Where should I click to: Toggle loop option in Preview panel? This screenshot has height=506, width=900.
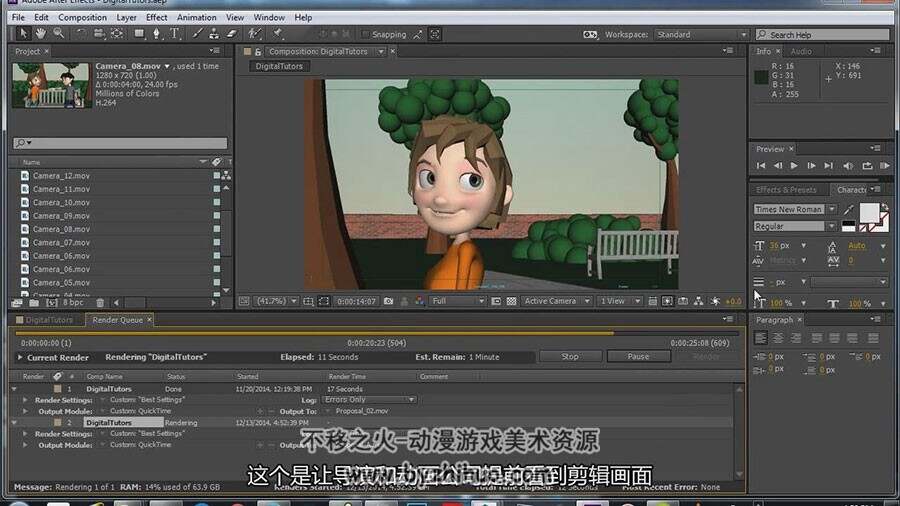[x=867, y=166]
